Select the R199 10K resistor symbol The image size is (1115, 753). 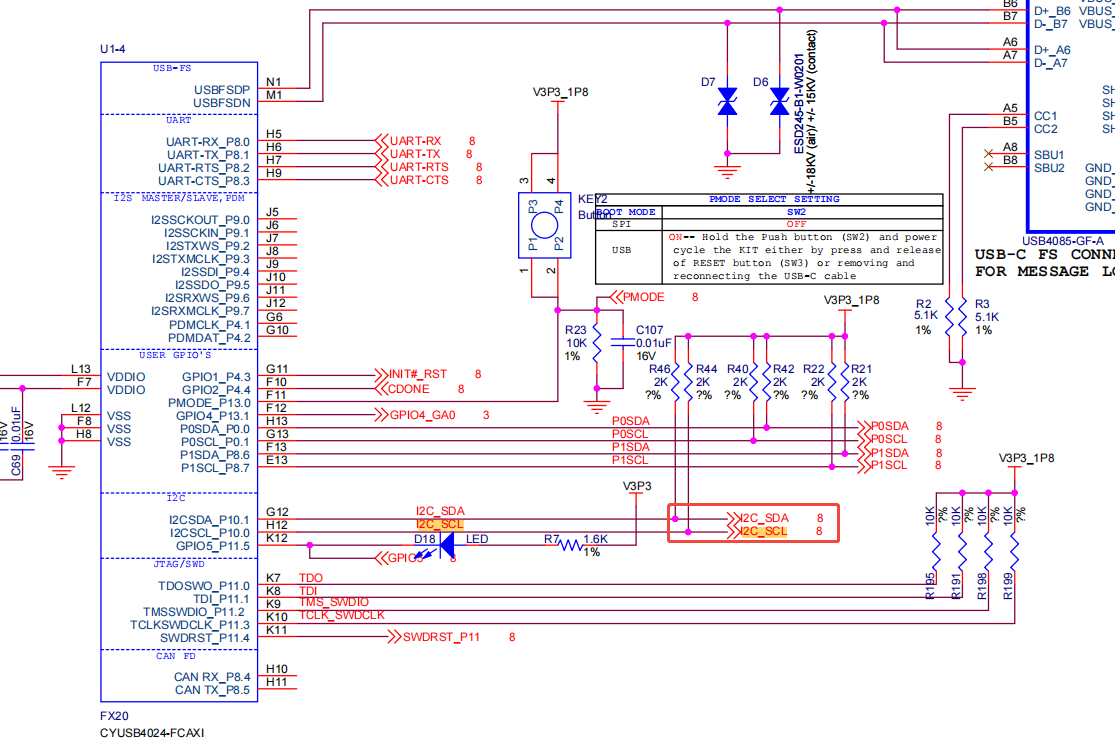(x=1014, y=551)
